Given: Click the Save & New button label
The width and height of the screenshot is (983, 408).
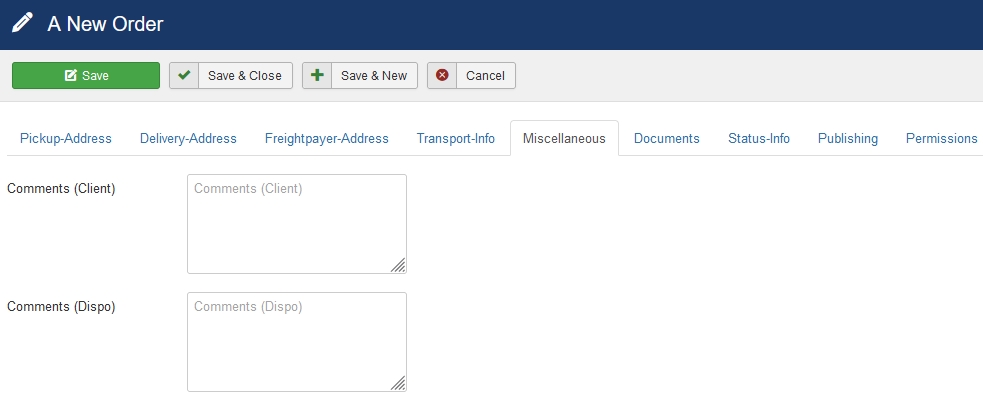Looking at the screenshot, I should (x=374, y=75).
